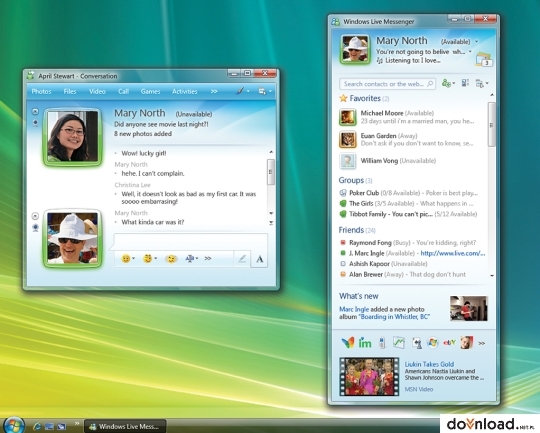540x433 pixels.
Task: Select Alan Brewer contact
Action: click(x=403, y=275)
